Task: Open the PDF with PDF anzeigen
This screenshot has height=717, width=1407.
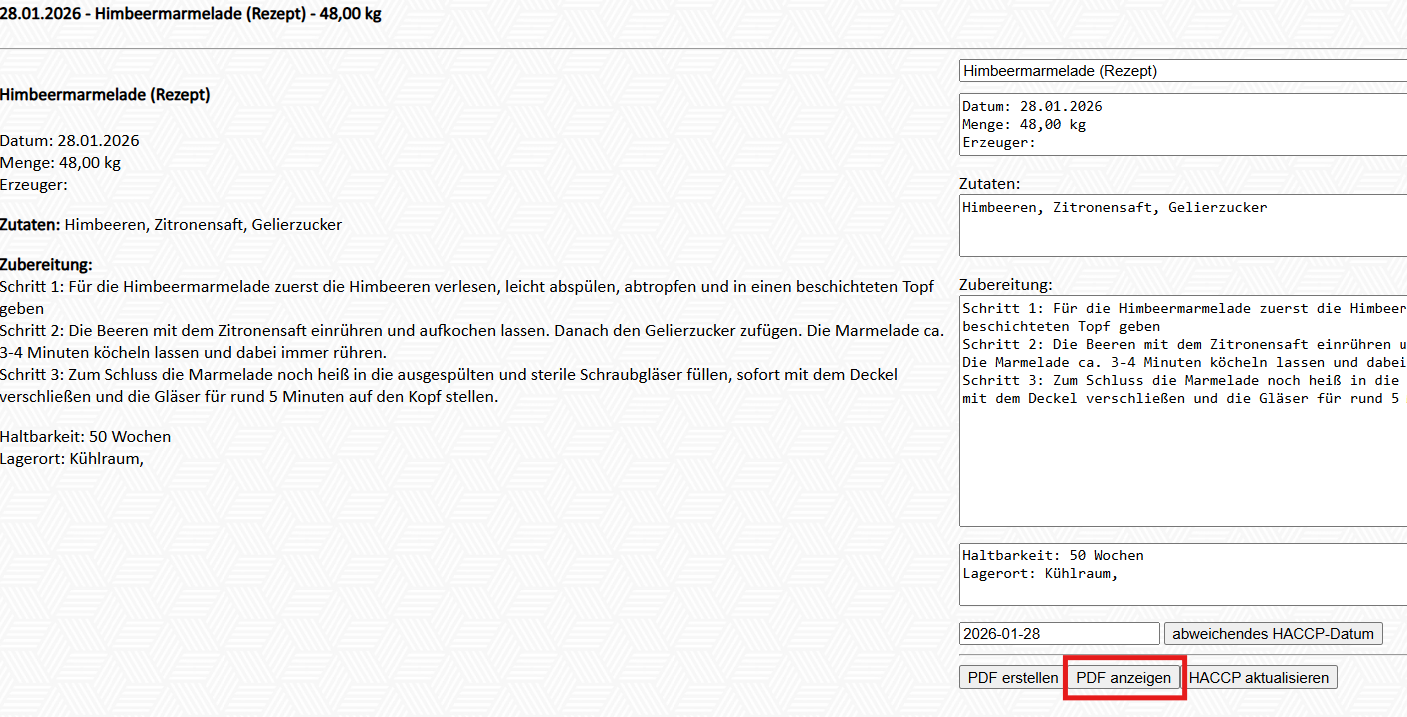Action: [x=1123, y=678]
